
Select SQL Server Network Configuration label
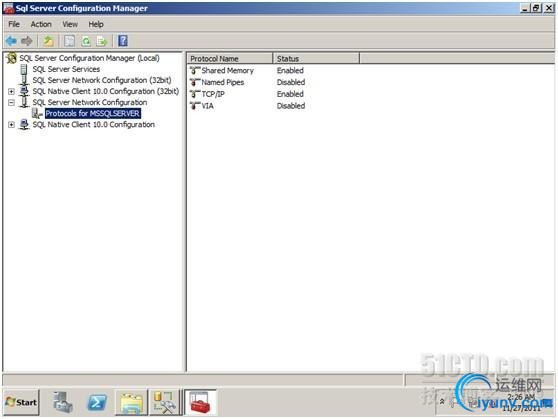pos(90,102)
